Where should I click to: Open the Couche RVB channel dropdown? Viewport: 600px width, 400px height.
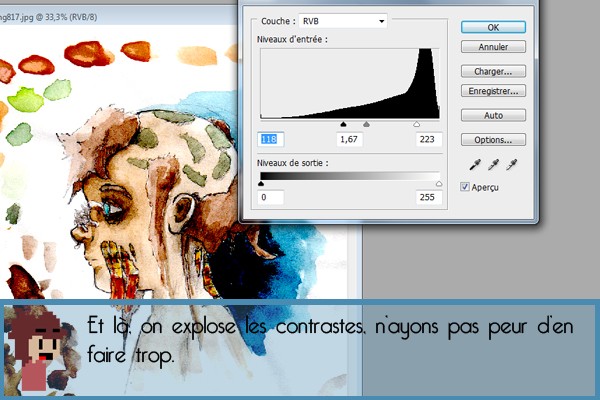pos(343,21)
